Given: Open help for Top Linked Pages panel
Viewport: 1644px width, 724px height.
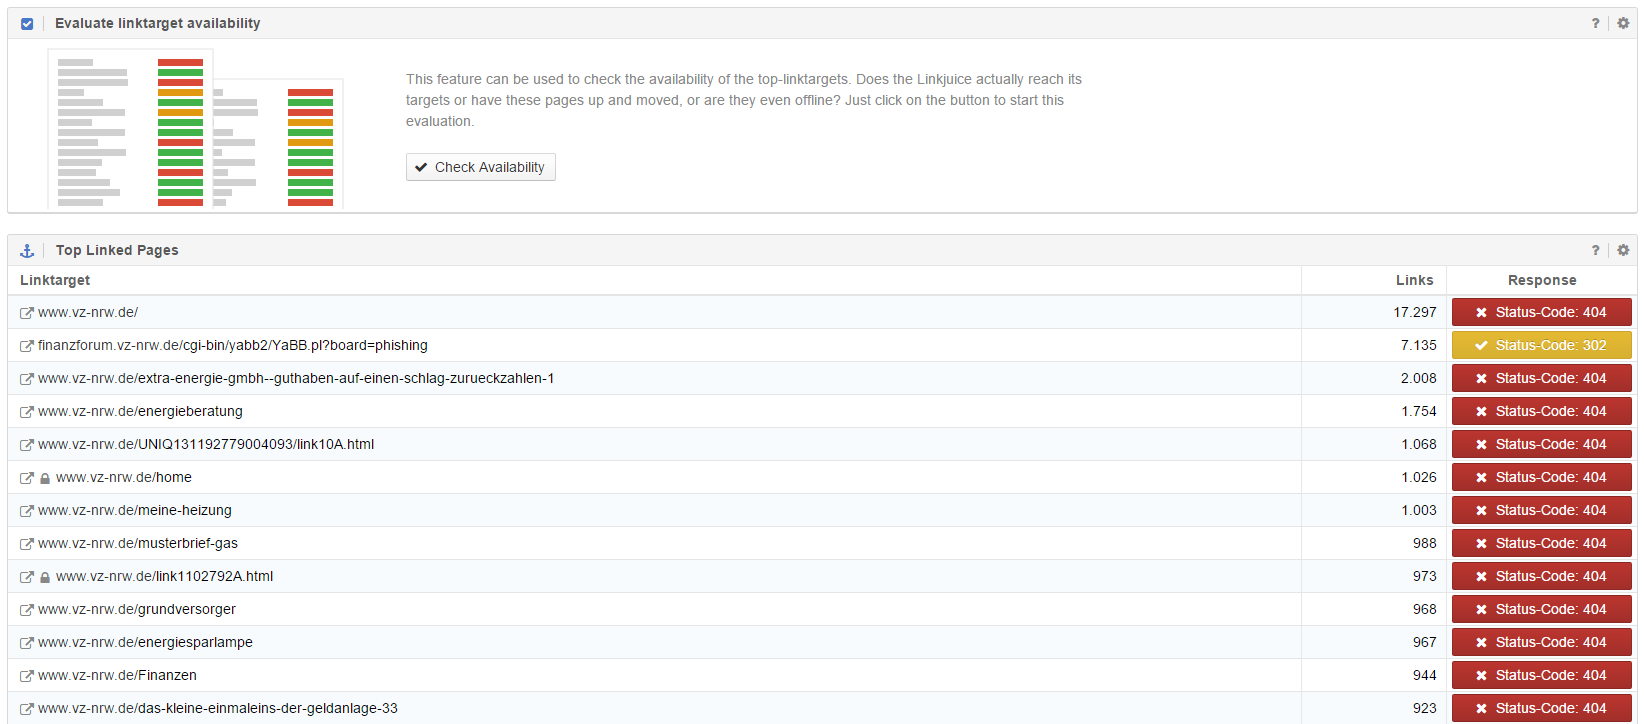Looking at the screenshot, I should click(x=1595, y=250).
